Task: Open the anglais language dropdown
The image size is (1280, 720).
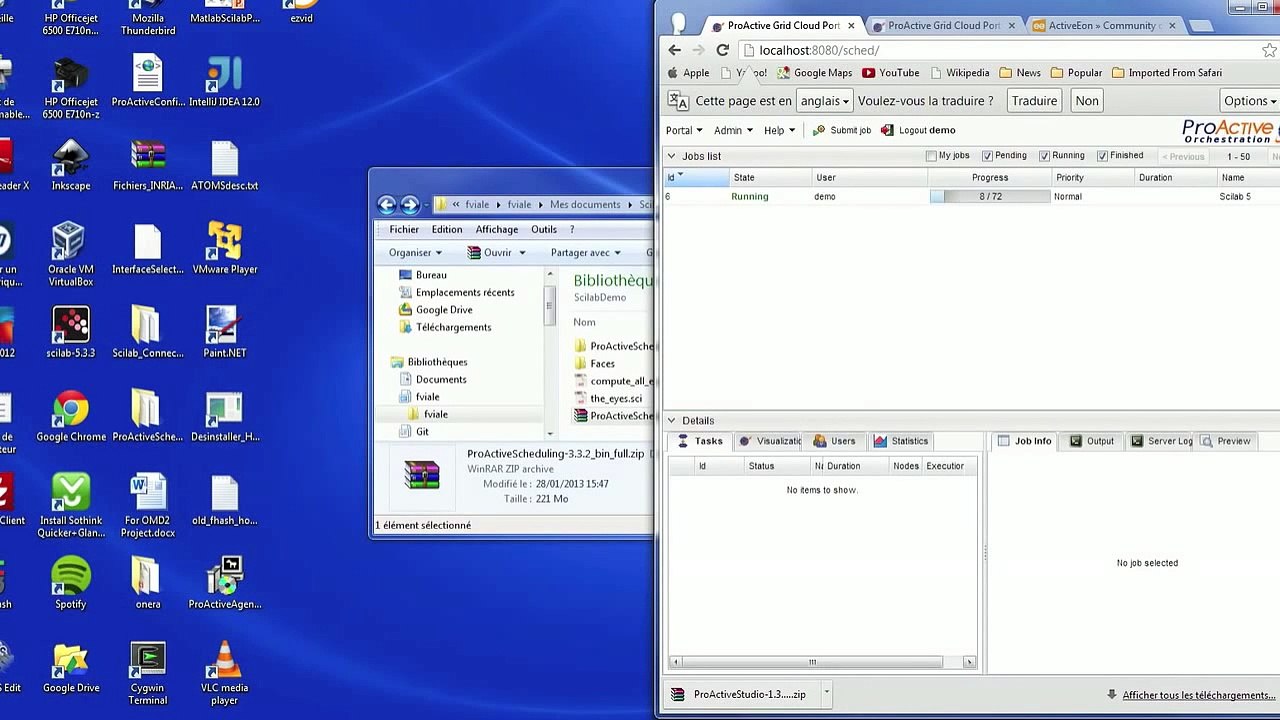Action: point(825,100)
